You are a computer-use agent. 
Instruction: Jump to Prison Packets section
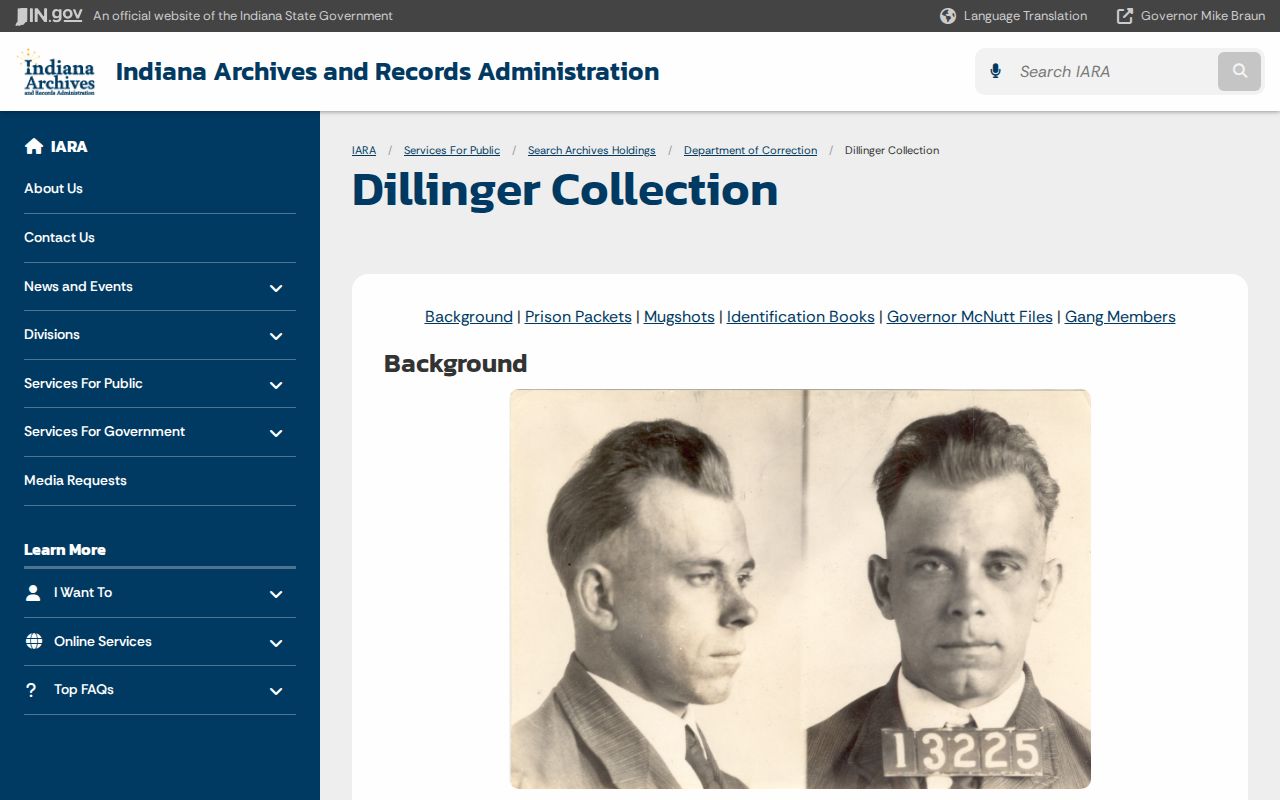[x=578, y=316]
